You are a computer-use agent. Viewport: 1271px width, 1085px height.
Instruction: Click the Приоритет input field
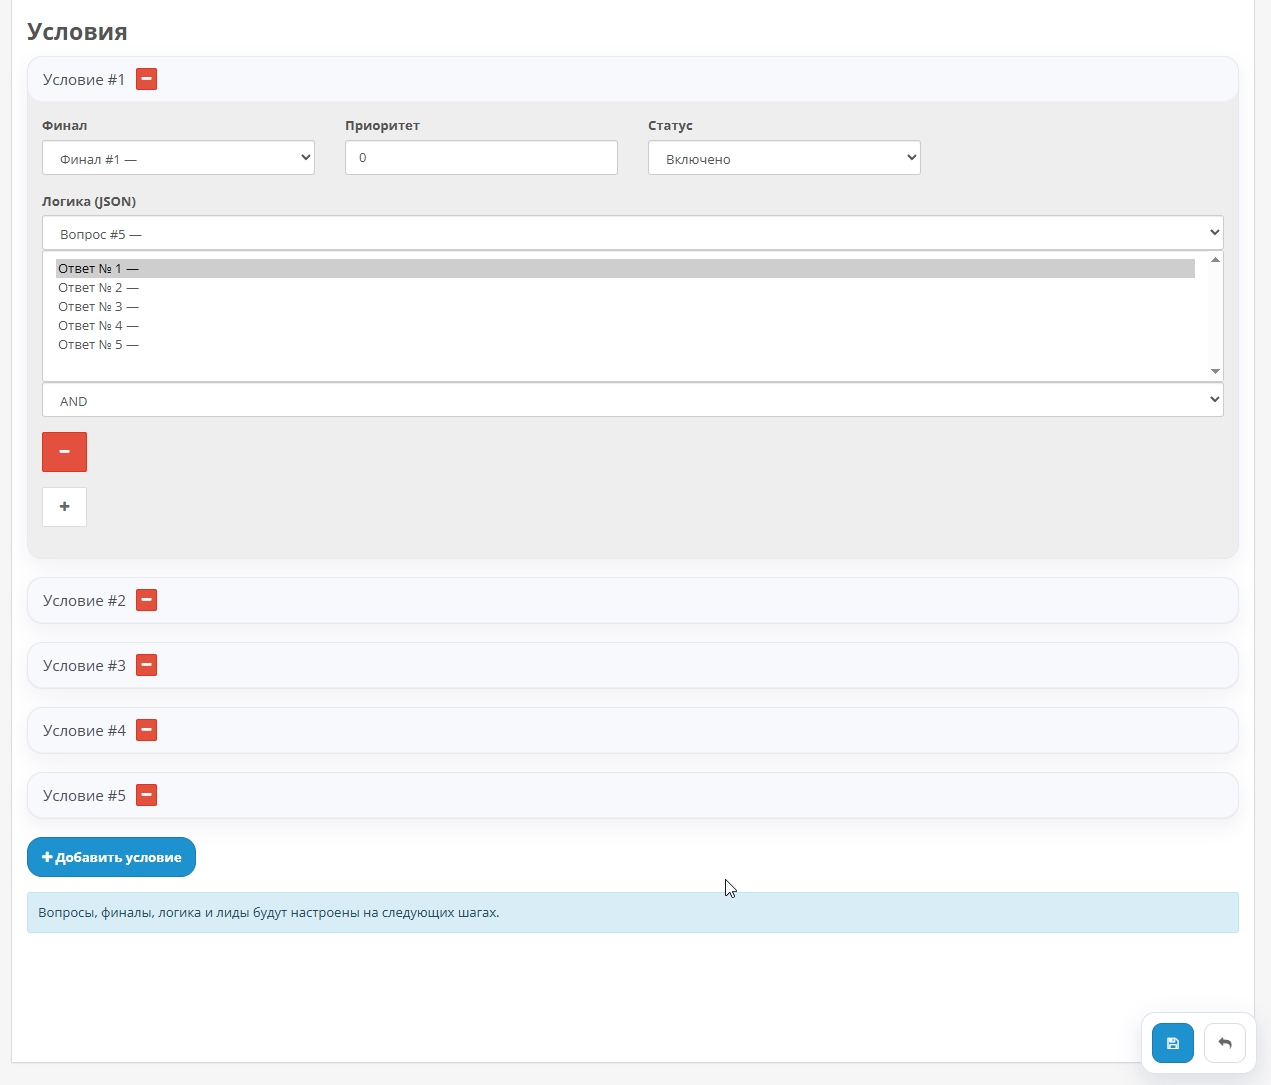[x=481, y=158]
